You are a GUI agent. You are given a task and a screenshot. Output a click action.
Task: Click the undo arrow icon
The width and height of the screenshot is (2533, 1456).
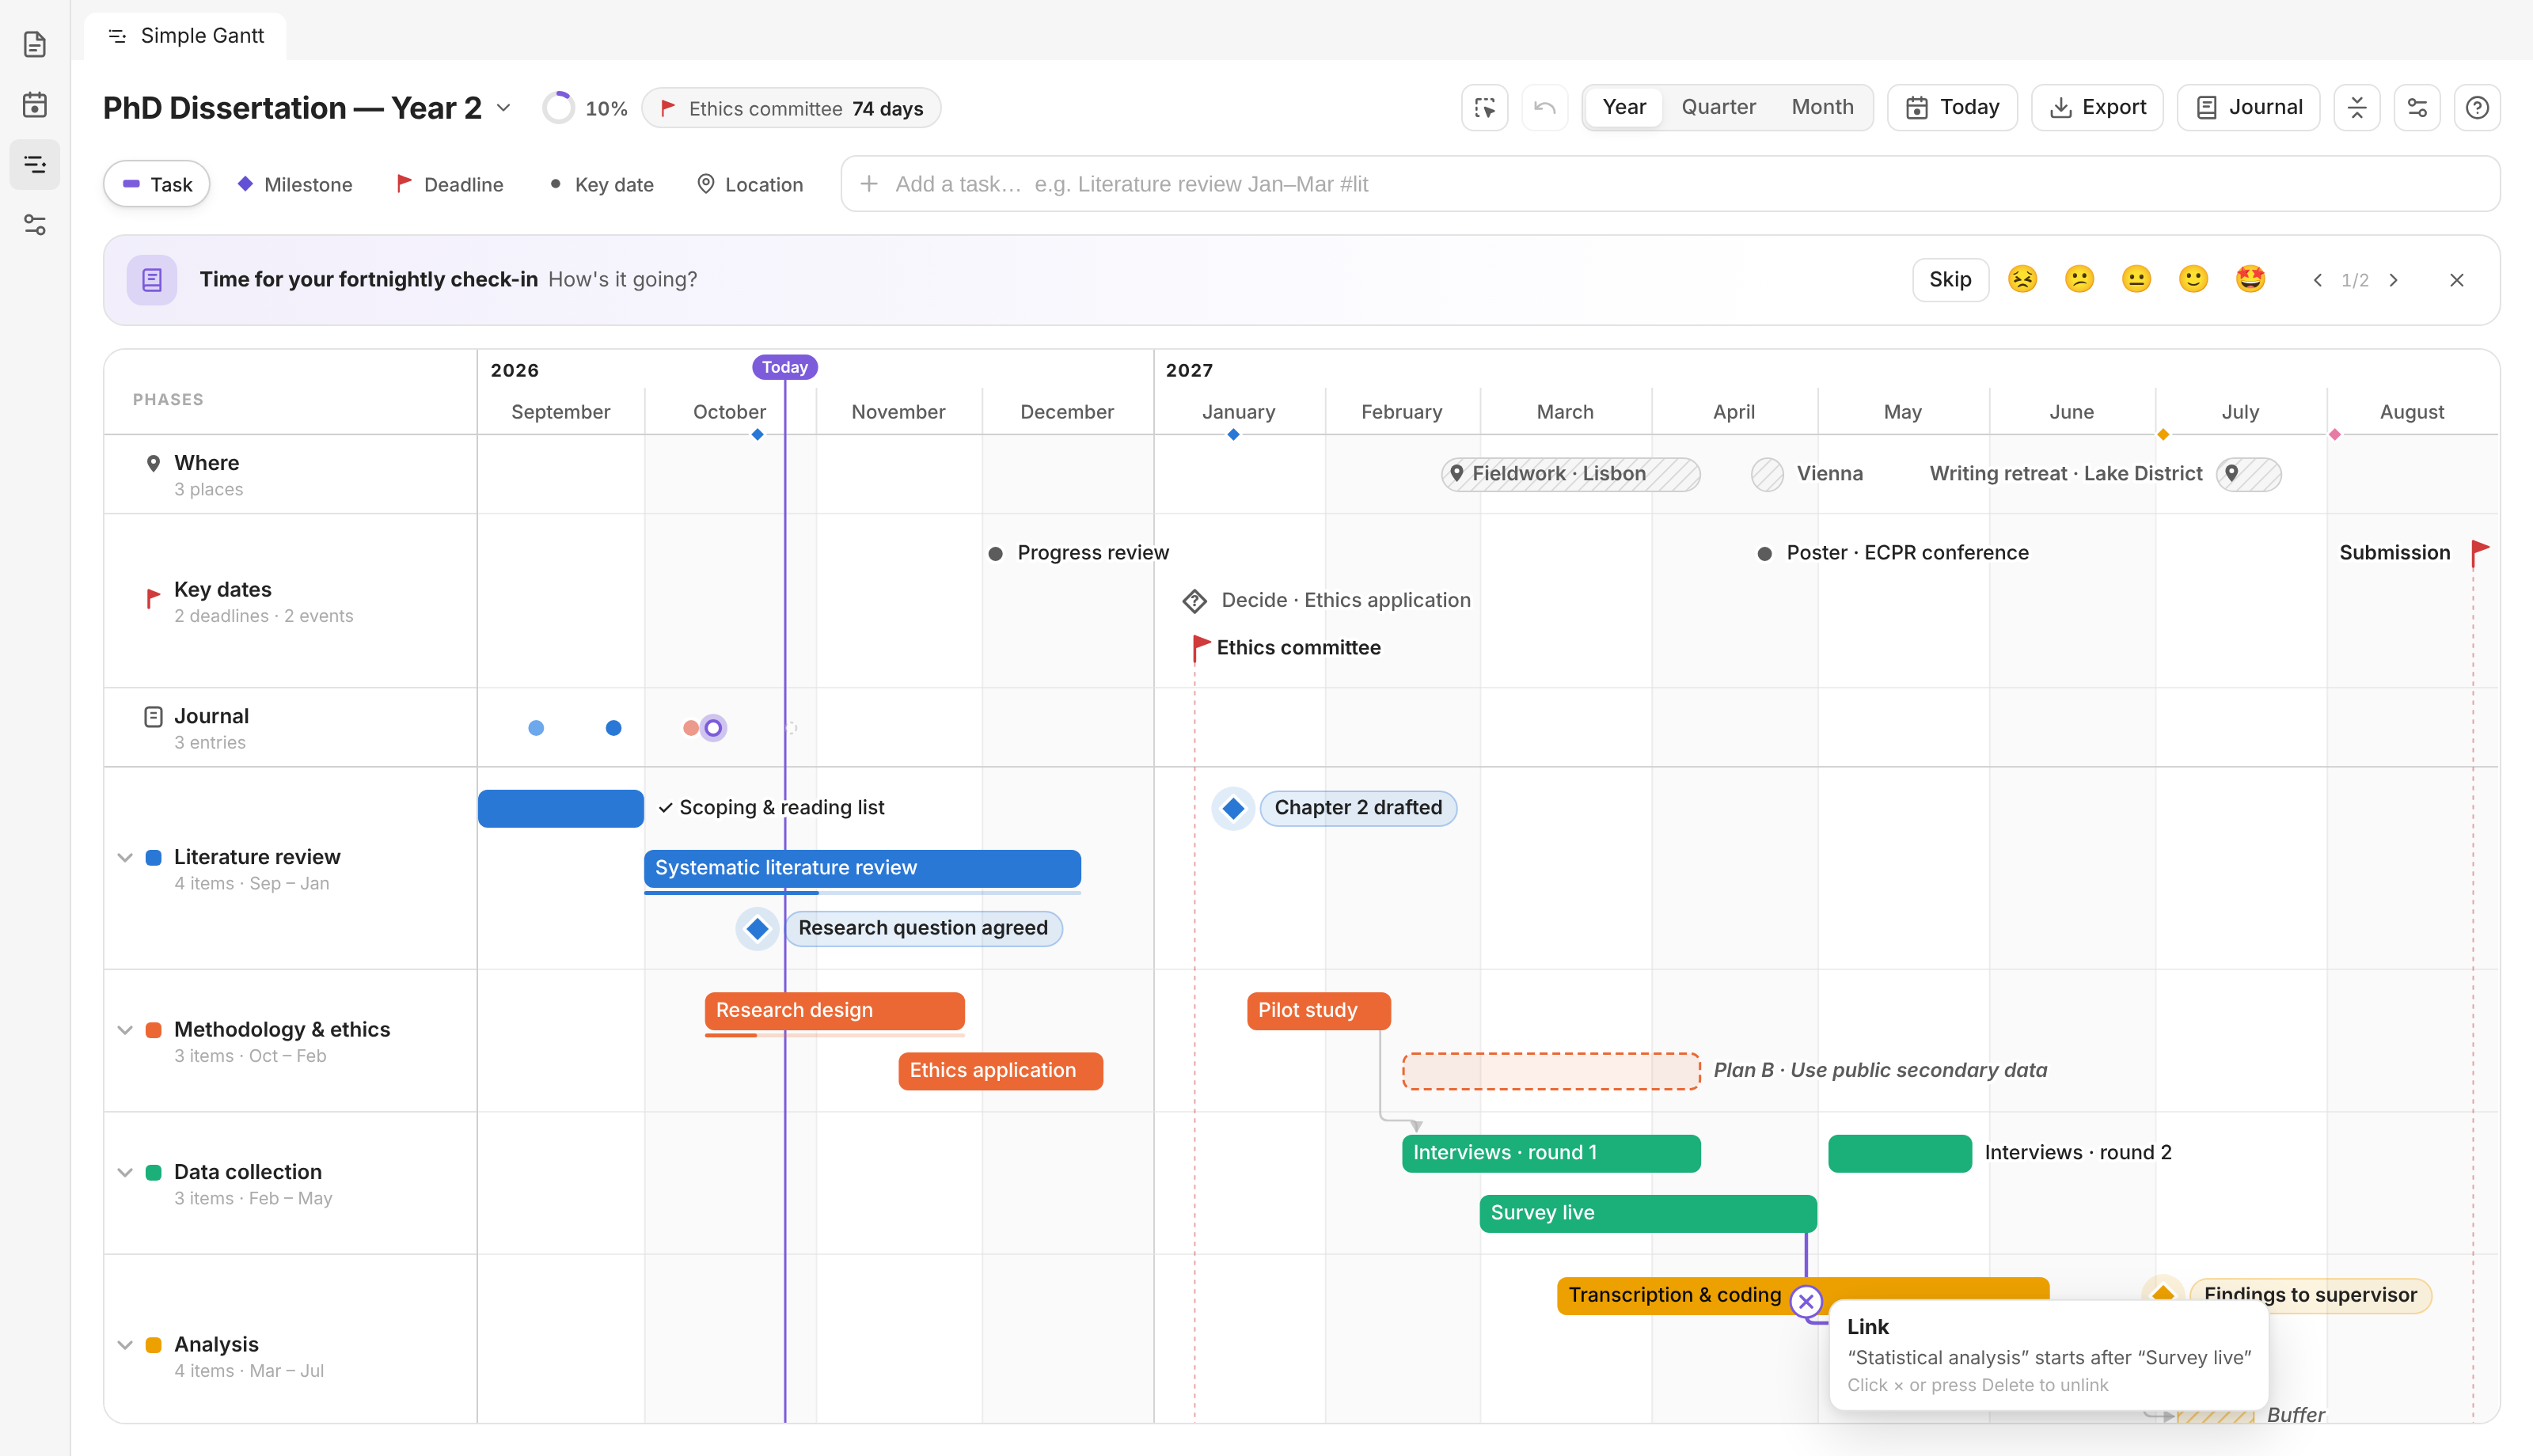click(x=1545, y=107)
